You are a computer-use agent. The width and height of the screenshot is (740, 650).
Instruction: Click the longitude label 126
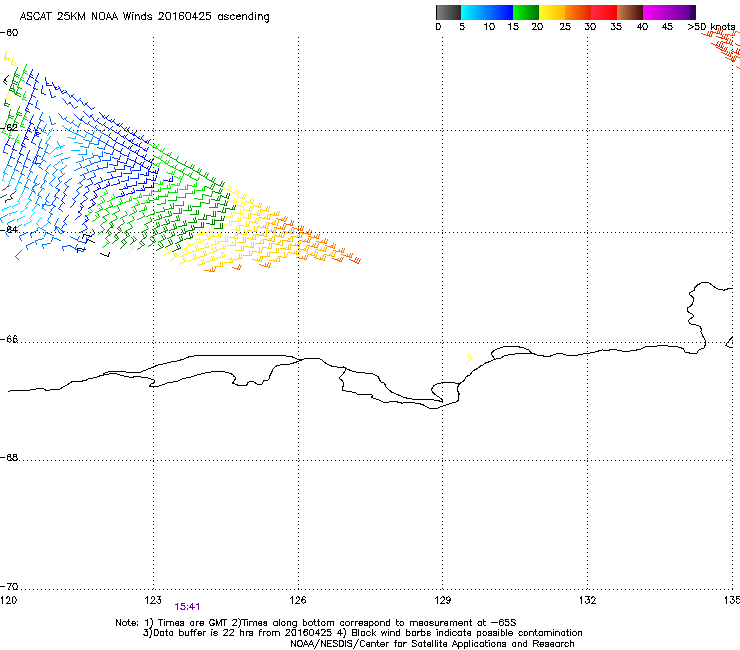[x=298, y=600]
